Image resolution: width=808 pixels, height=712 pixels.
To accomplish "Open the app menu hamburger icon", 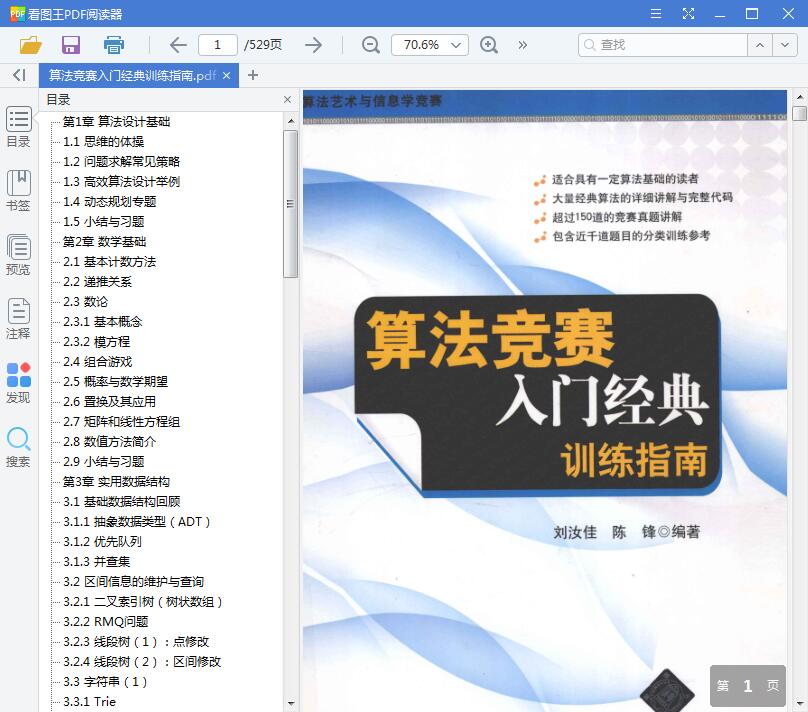I will (655, 13).
